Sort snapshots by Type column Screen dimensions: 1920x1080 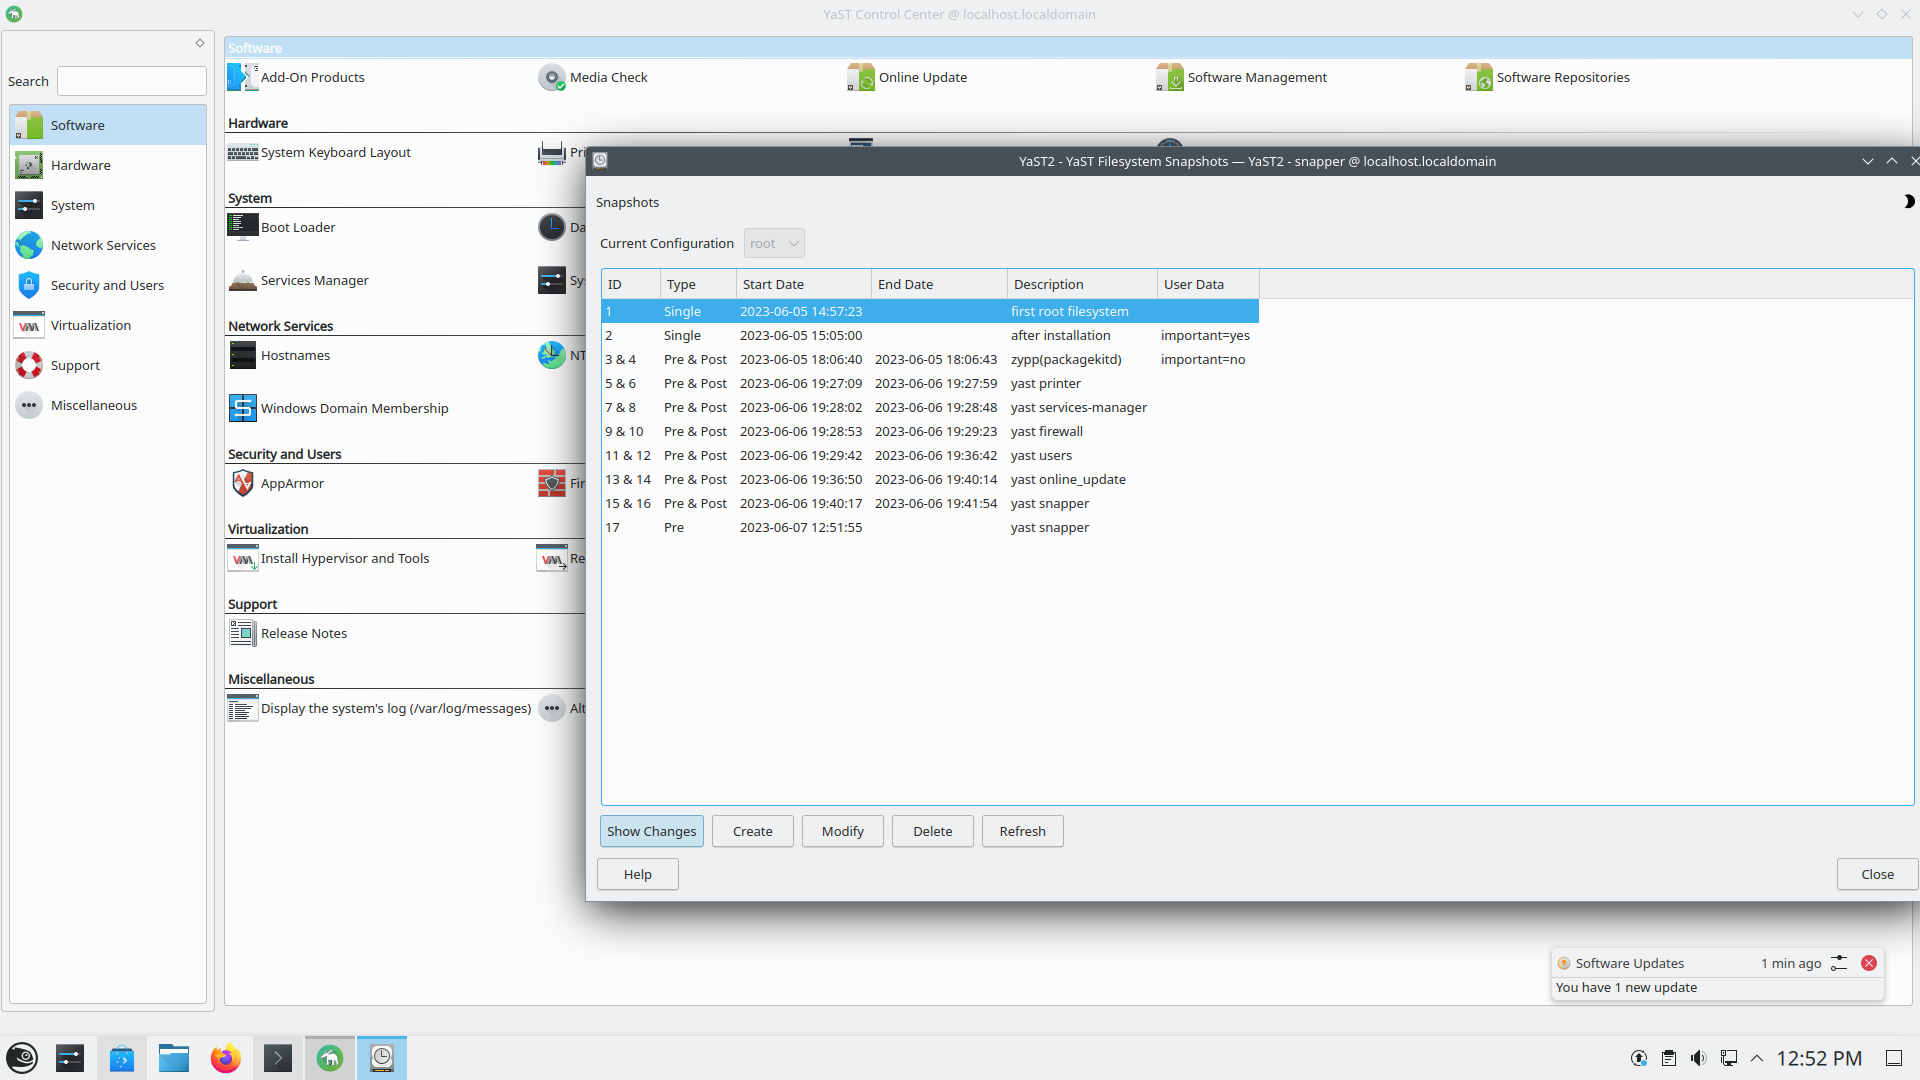[x=698, y=284]
